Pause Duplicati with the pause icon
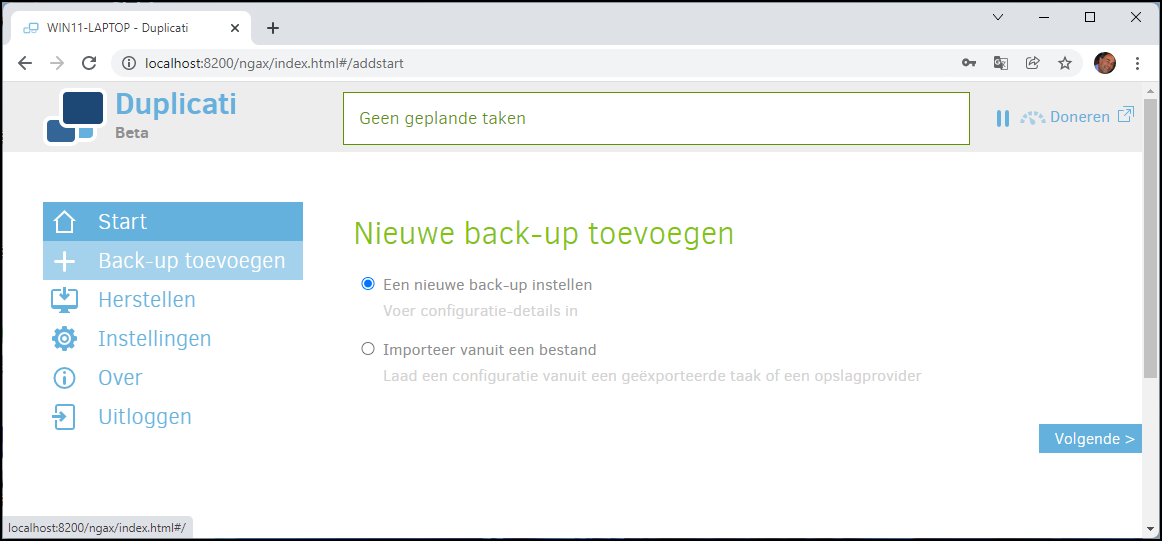 tap(1003, 118)
